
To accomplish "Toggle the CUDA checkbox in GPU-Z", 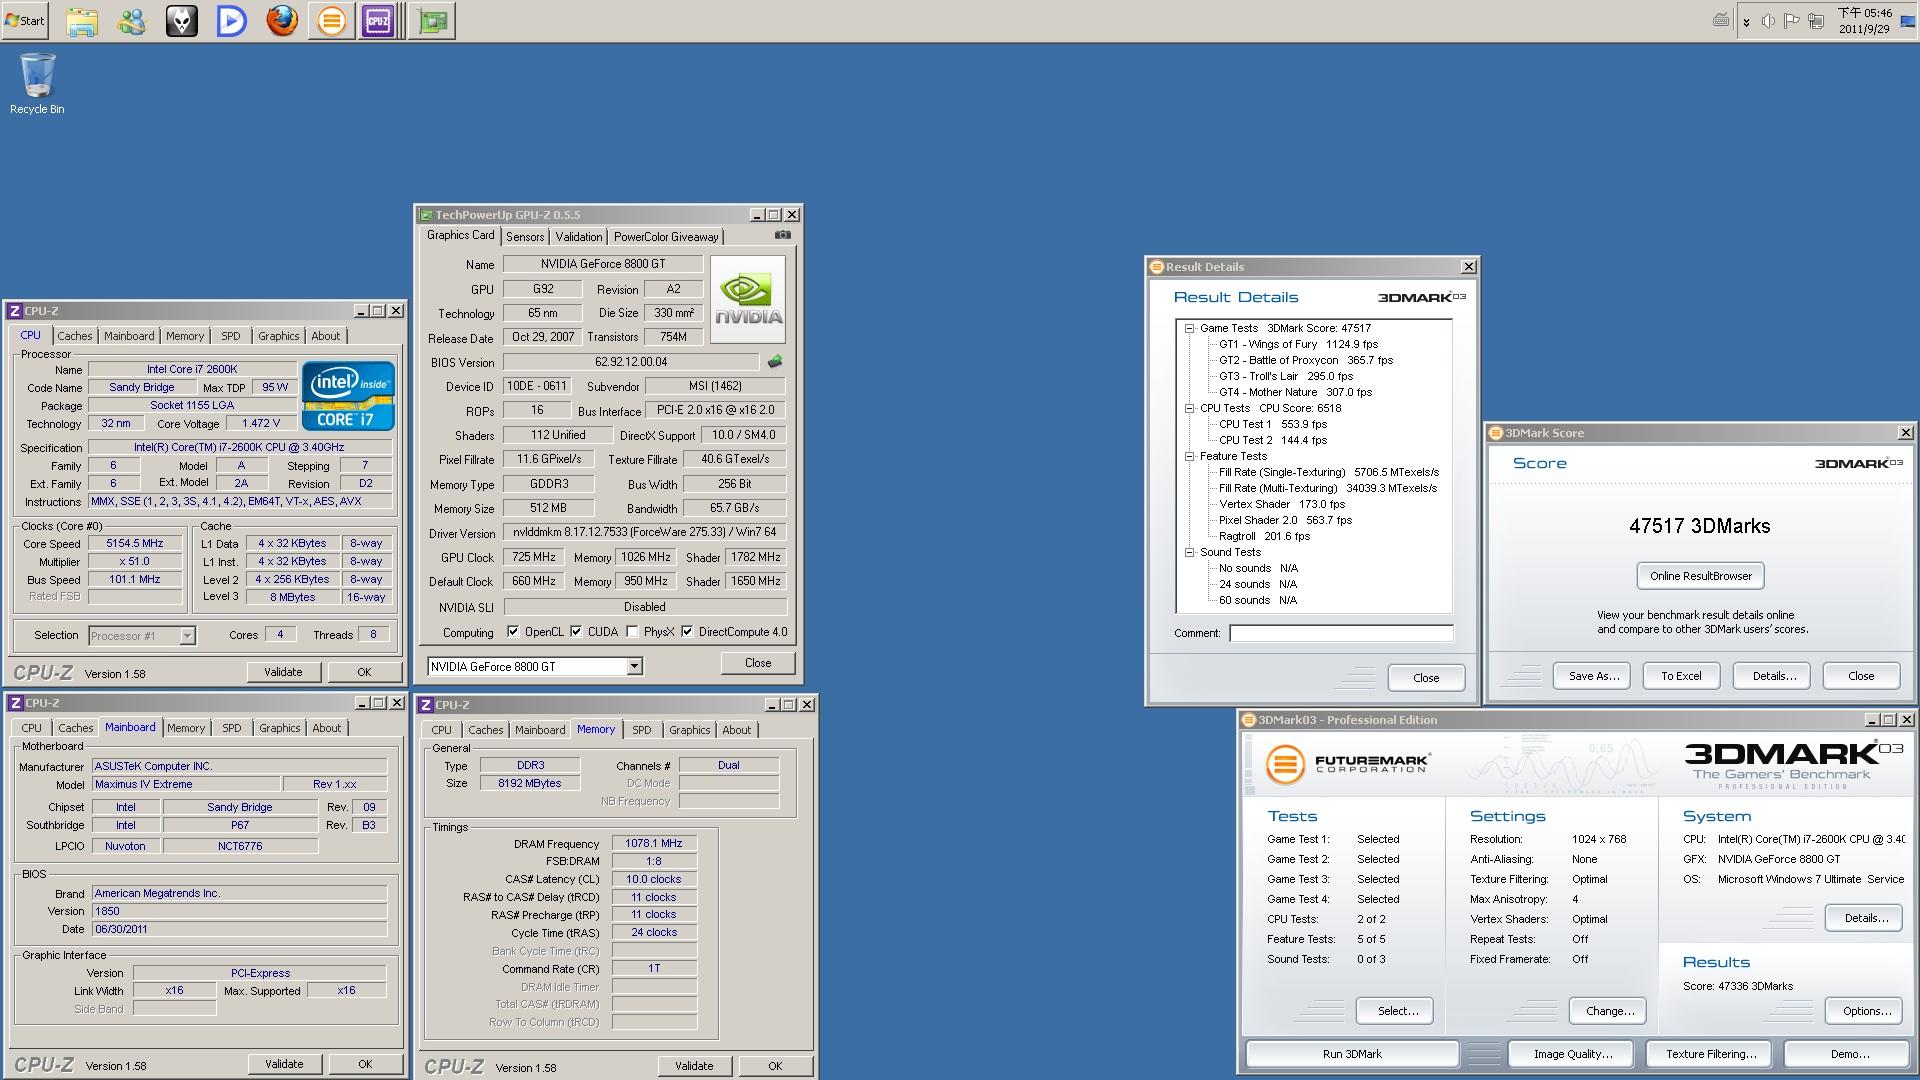I will 576,632.
